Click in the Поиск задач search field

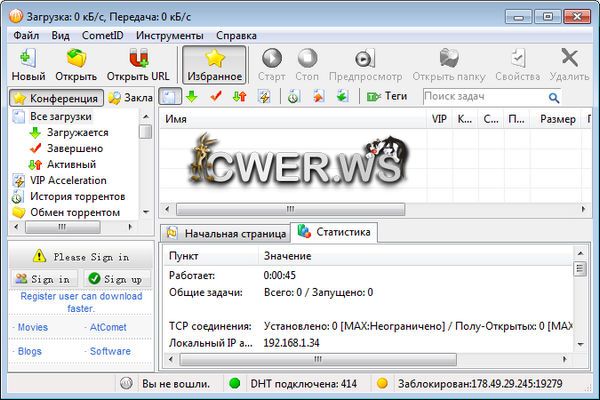(482, 97)
